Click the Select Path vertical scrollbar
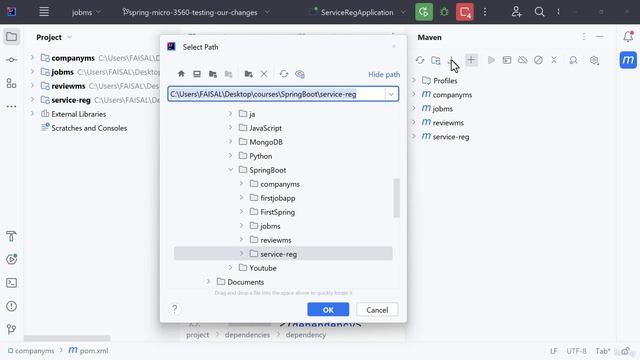This screenshot has height=360, width=640. 396,198
